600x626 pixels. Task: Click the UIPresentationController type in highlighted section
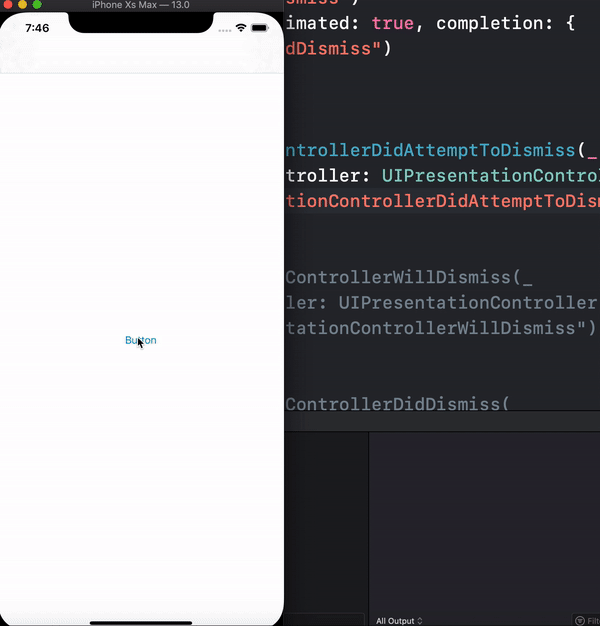click(x=491, y=176)
